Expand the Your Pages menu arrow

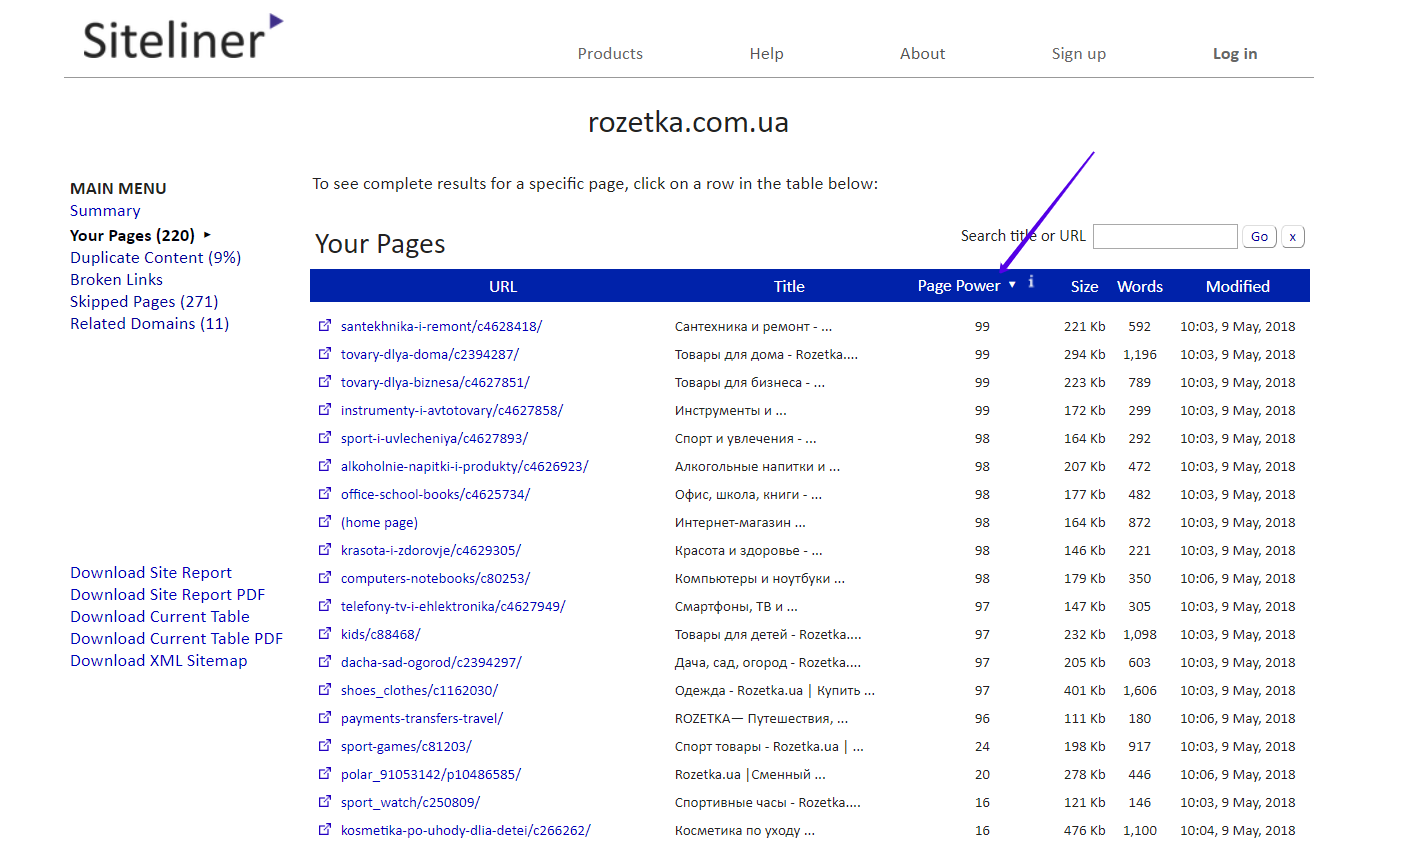(207, 235)
